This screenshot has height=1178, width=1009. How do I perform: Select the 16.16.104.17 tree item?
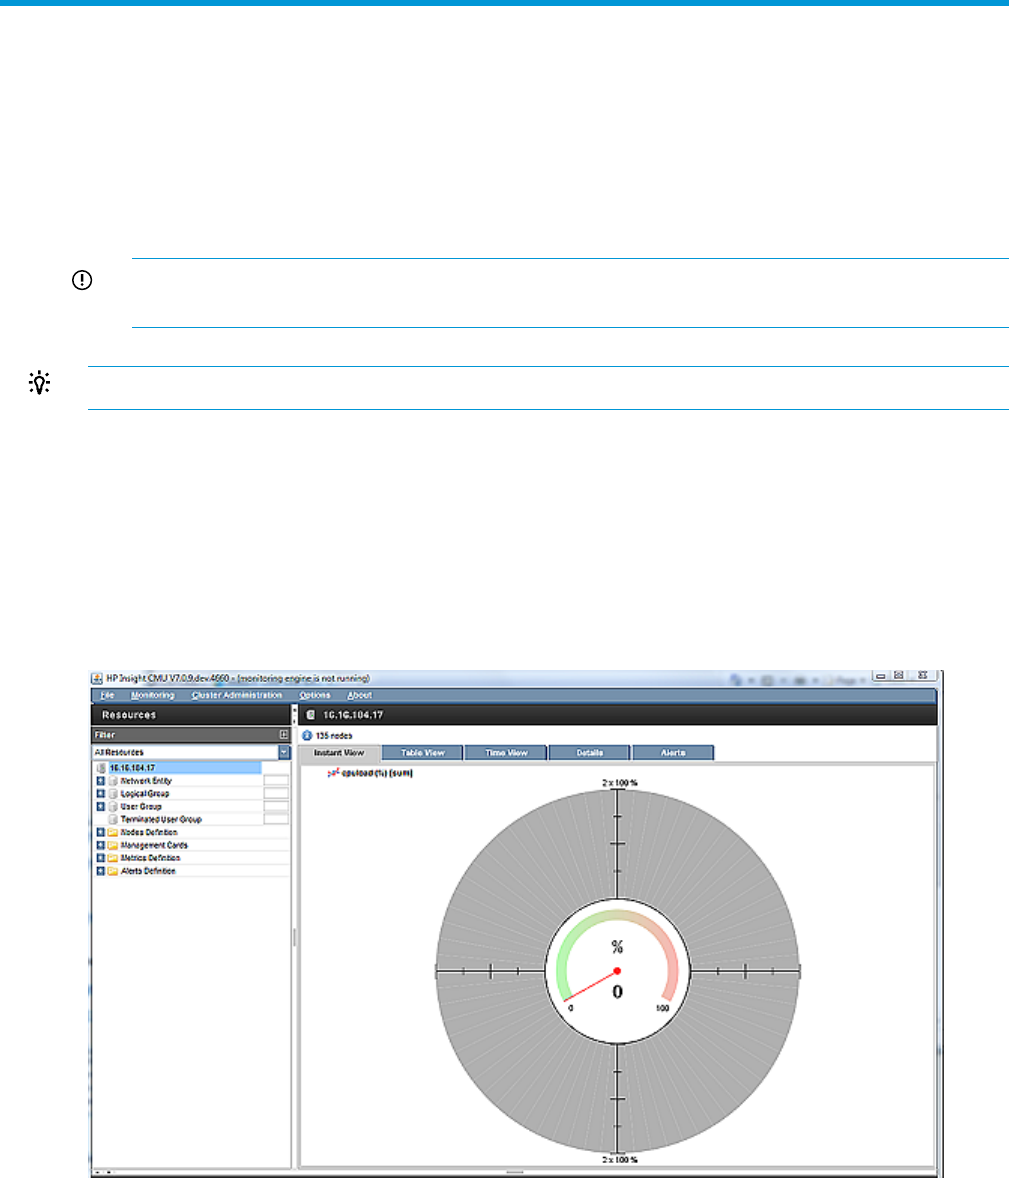point(132,768)
